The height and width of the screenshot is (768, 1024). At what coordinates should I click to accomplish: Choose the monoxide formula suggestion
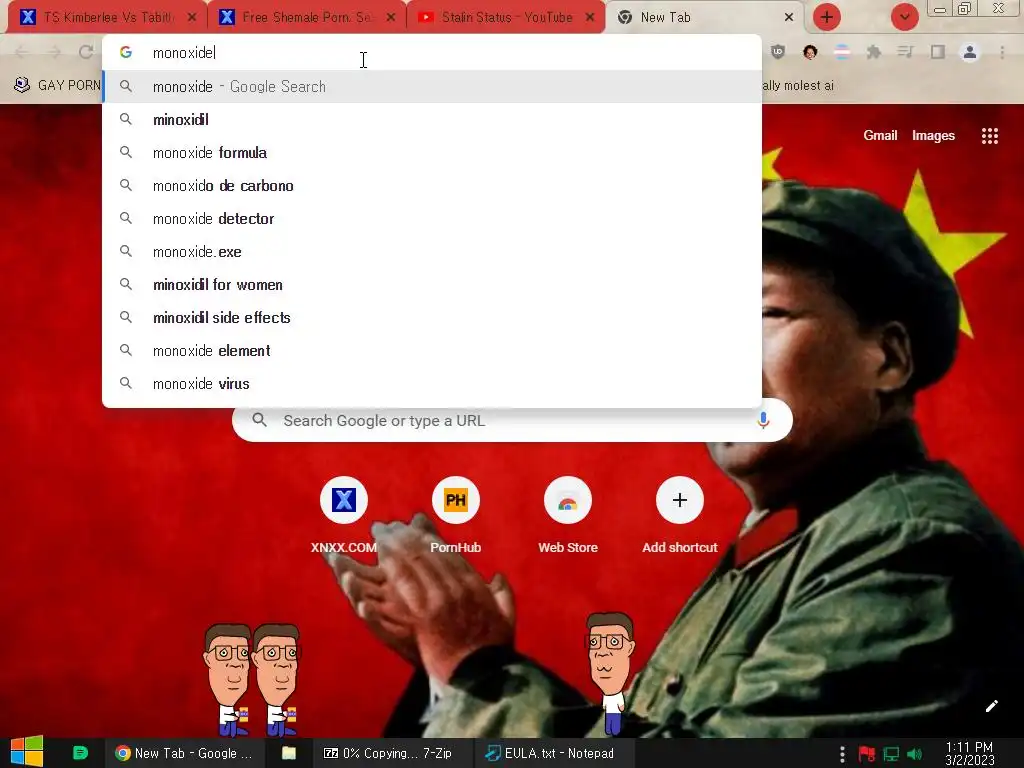(432, 153)
